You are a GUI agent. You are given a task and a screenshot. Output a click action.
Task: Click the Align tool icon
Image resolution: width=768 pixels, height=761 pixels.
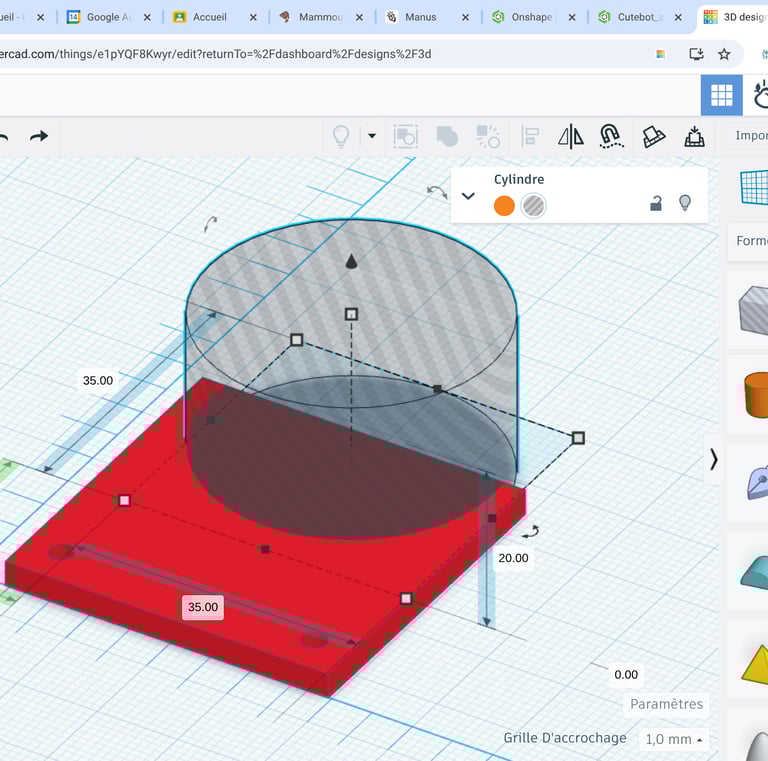pos(531,137)
